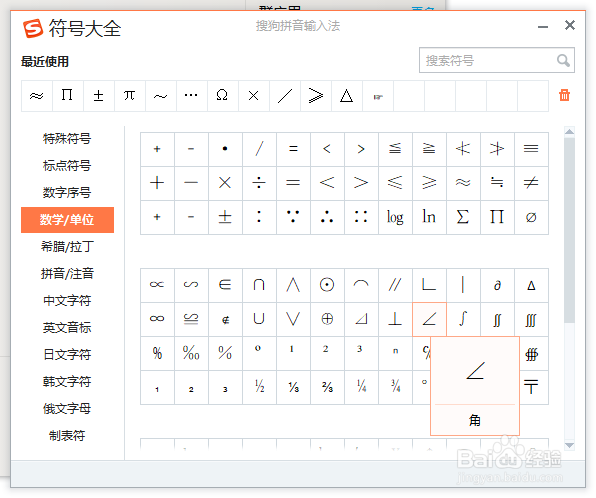Pick the ∥ parallel // symbol
Image resolution: width=596 pixels, height=498 pixels.
395,285
